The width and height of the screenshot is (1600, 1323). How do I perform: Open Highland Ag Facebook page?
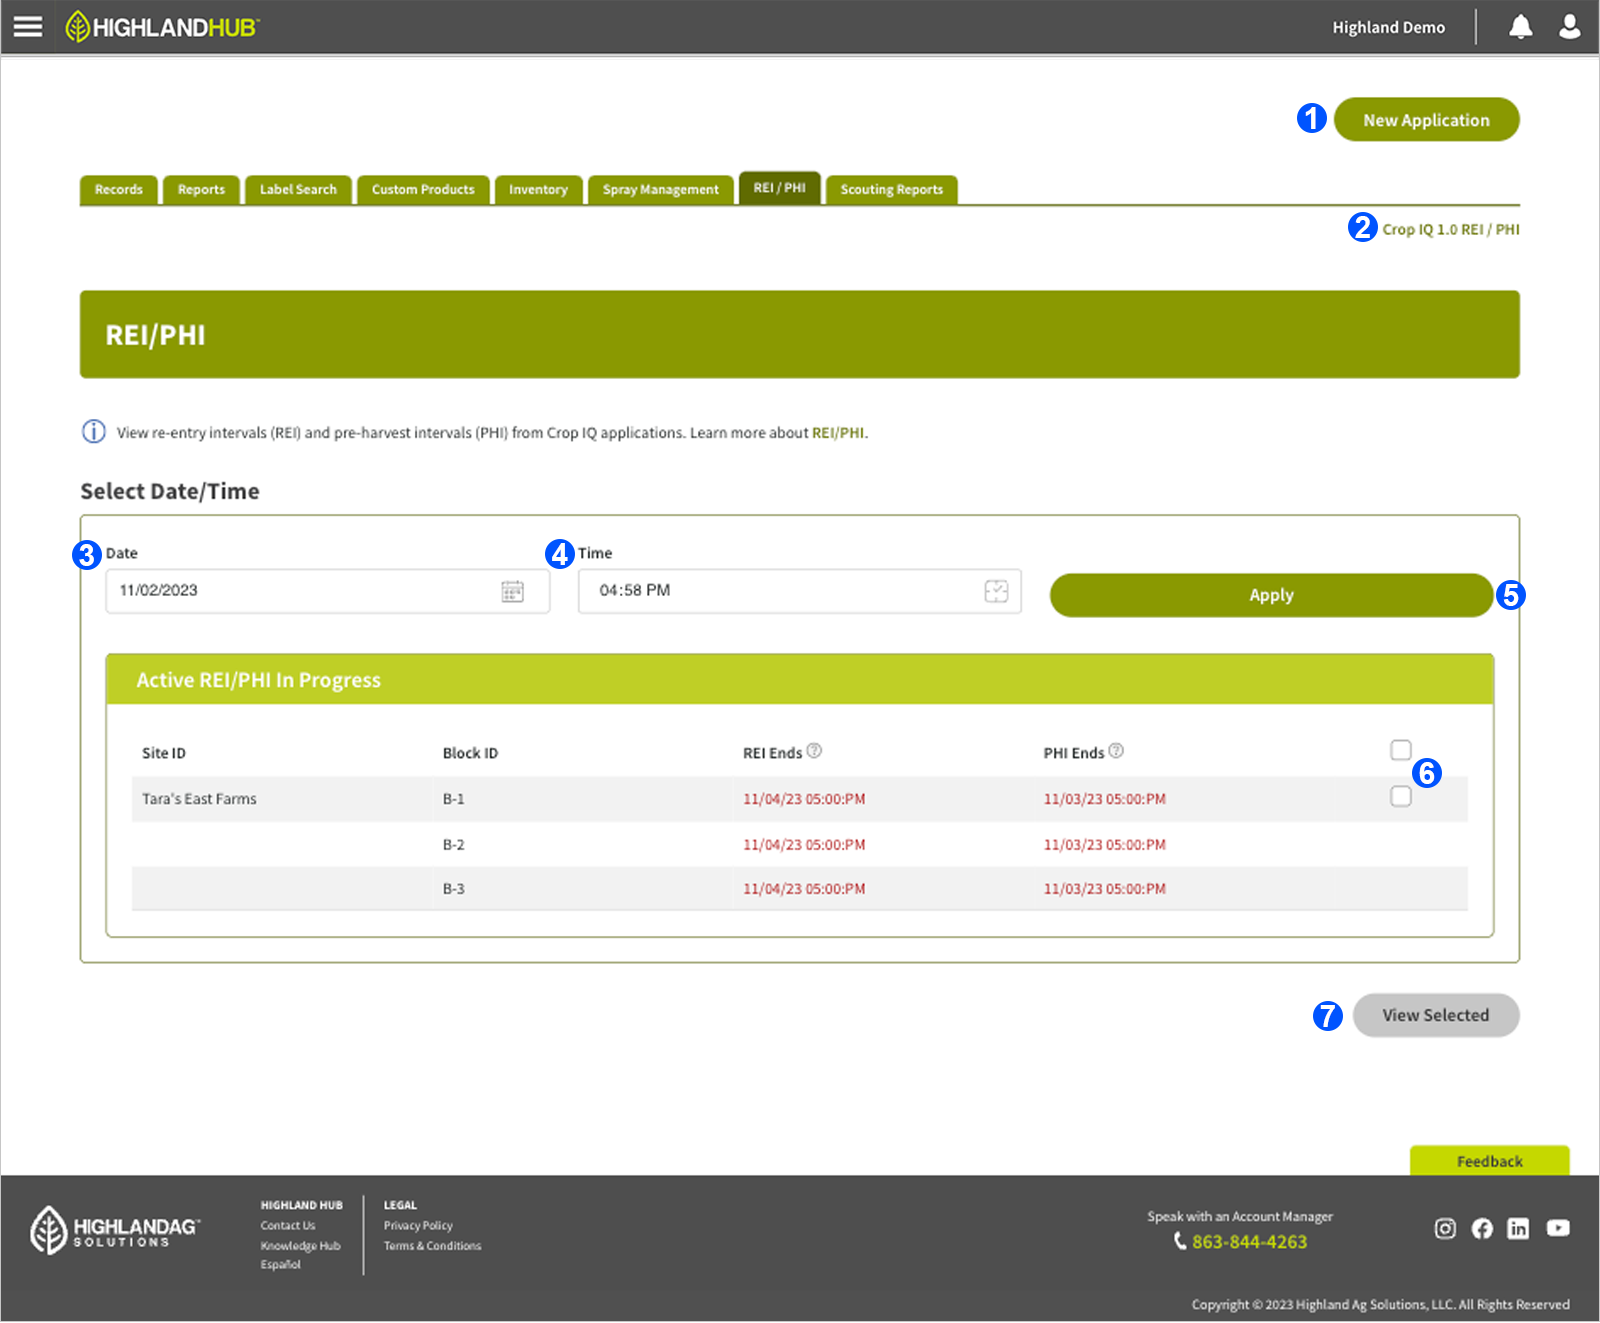[1482, 1228]
